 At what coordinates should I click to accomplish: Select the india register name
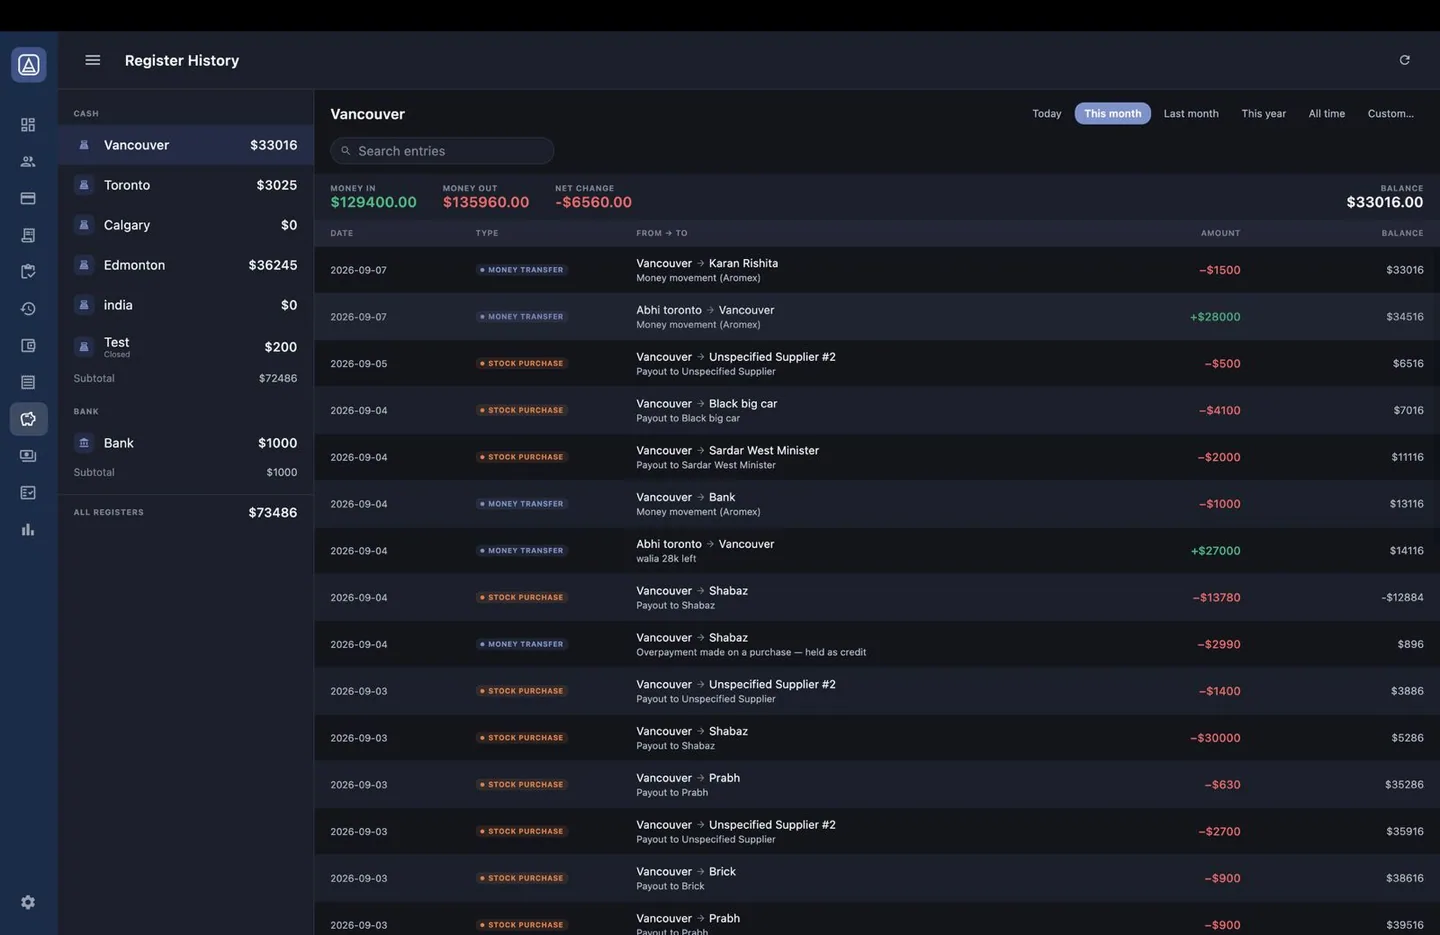tap(118, 305)
